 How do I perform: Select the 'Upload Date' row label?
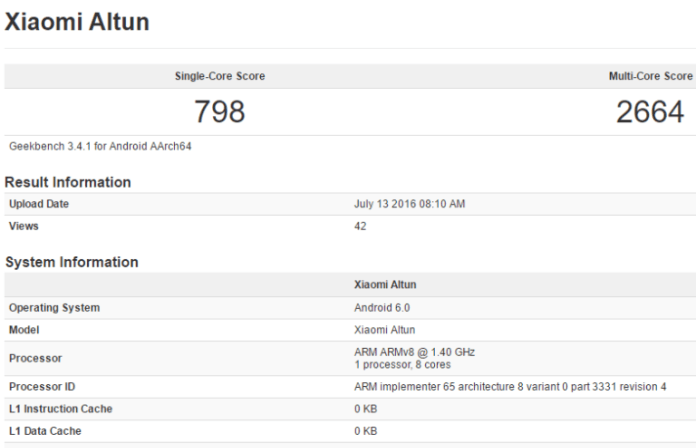click(x=39, y=204)
